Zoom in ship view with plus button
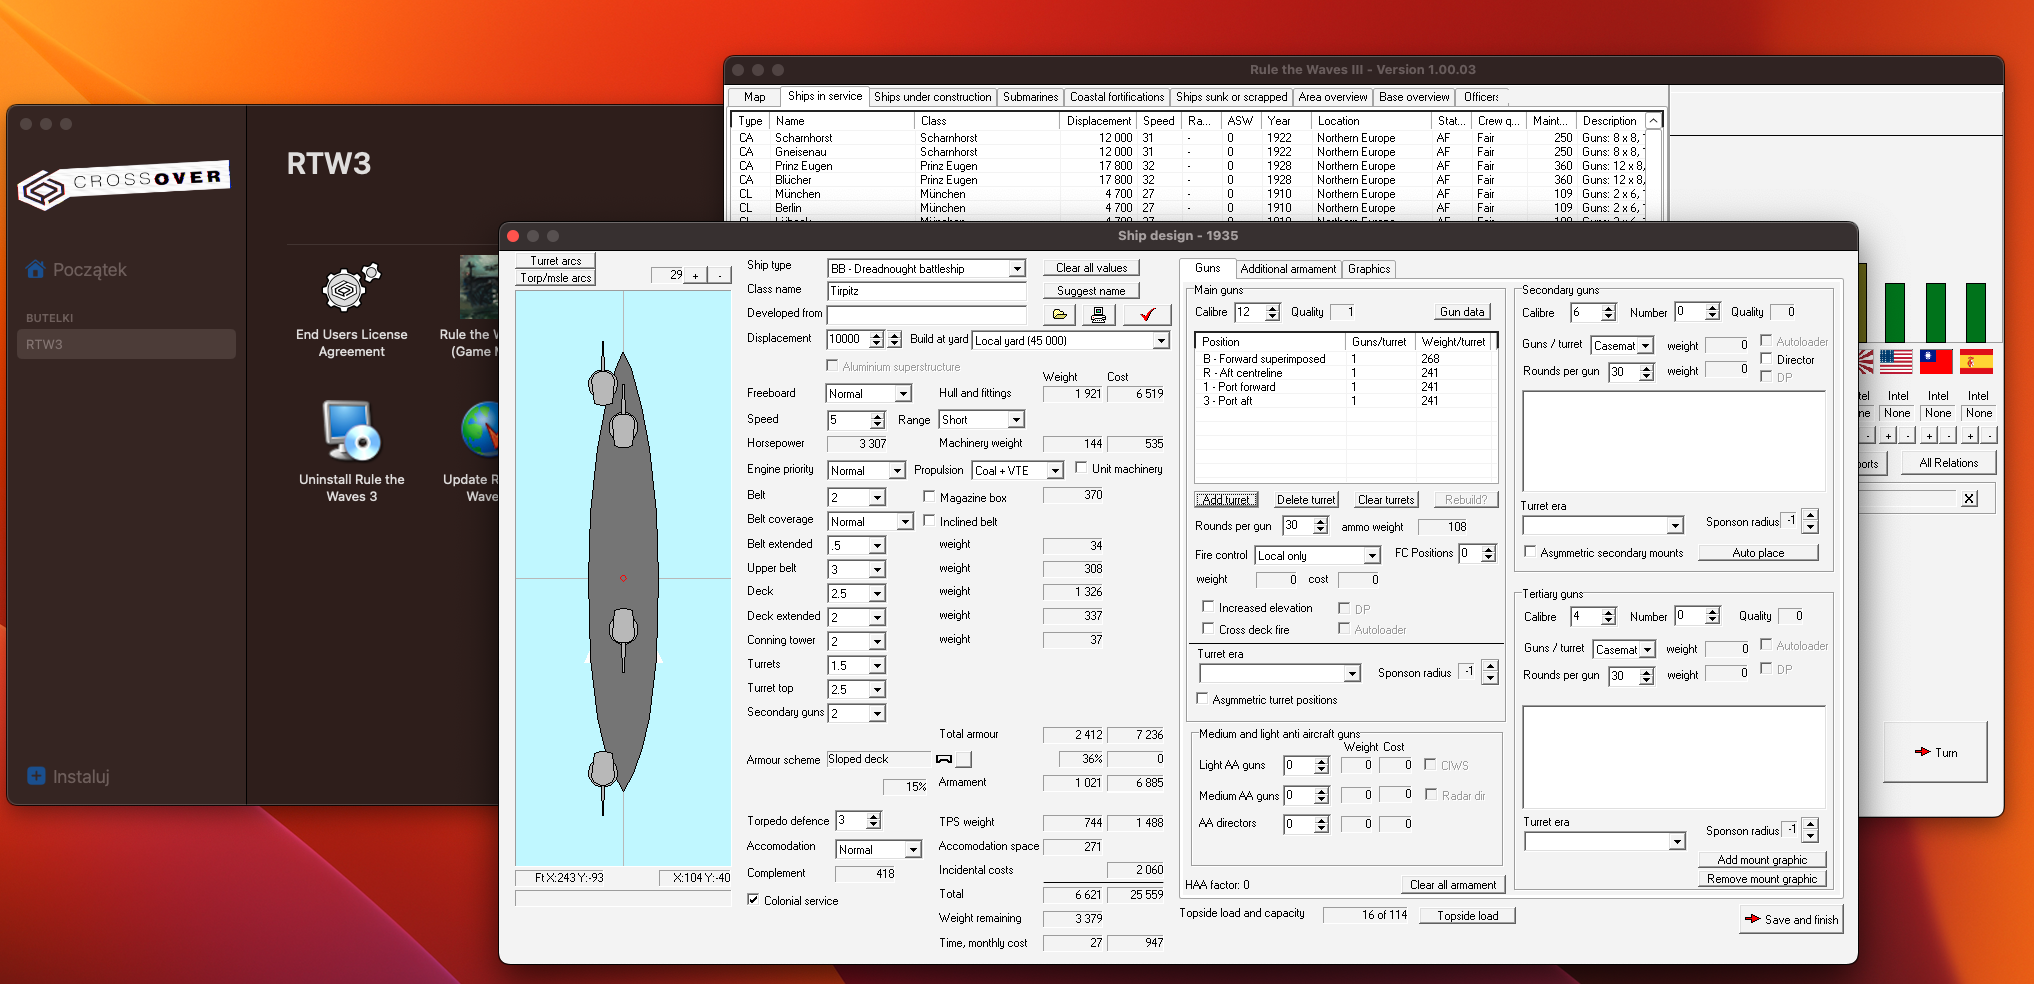Screen dimensions: 2034x984 click(x=695, y=275)
